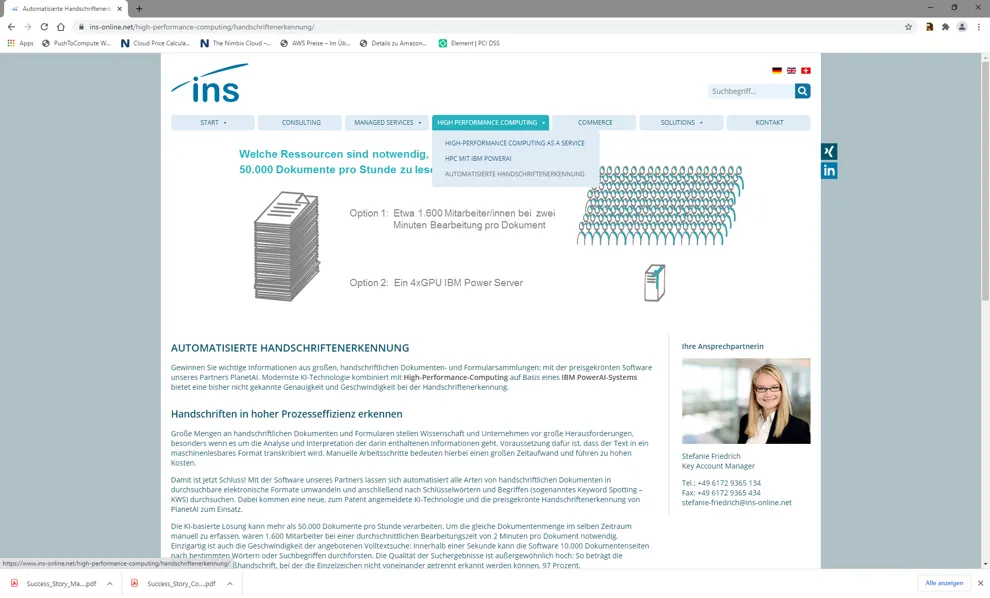Click the IBM PowerAI-Systems bold link
This screenshot has height=598, width=990.
599,378
